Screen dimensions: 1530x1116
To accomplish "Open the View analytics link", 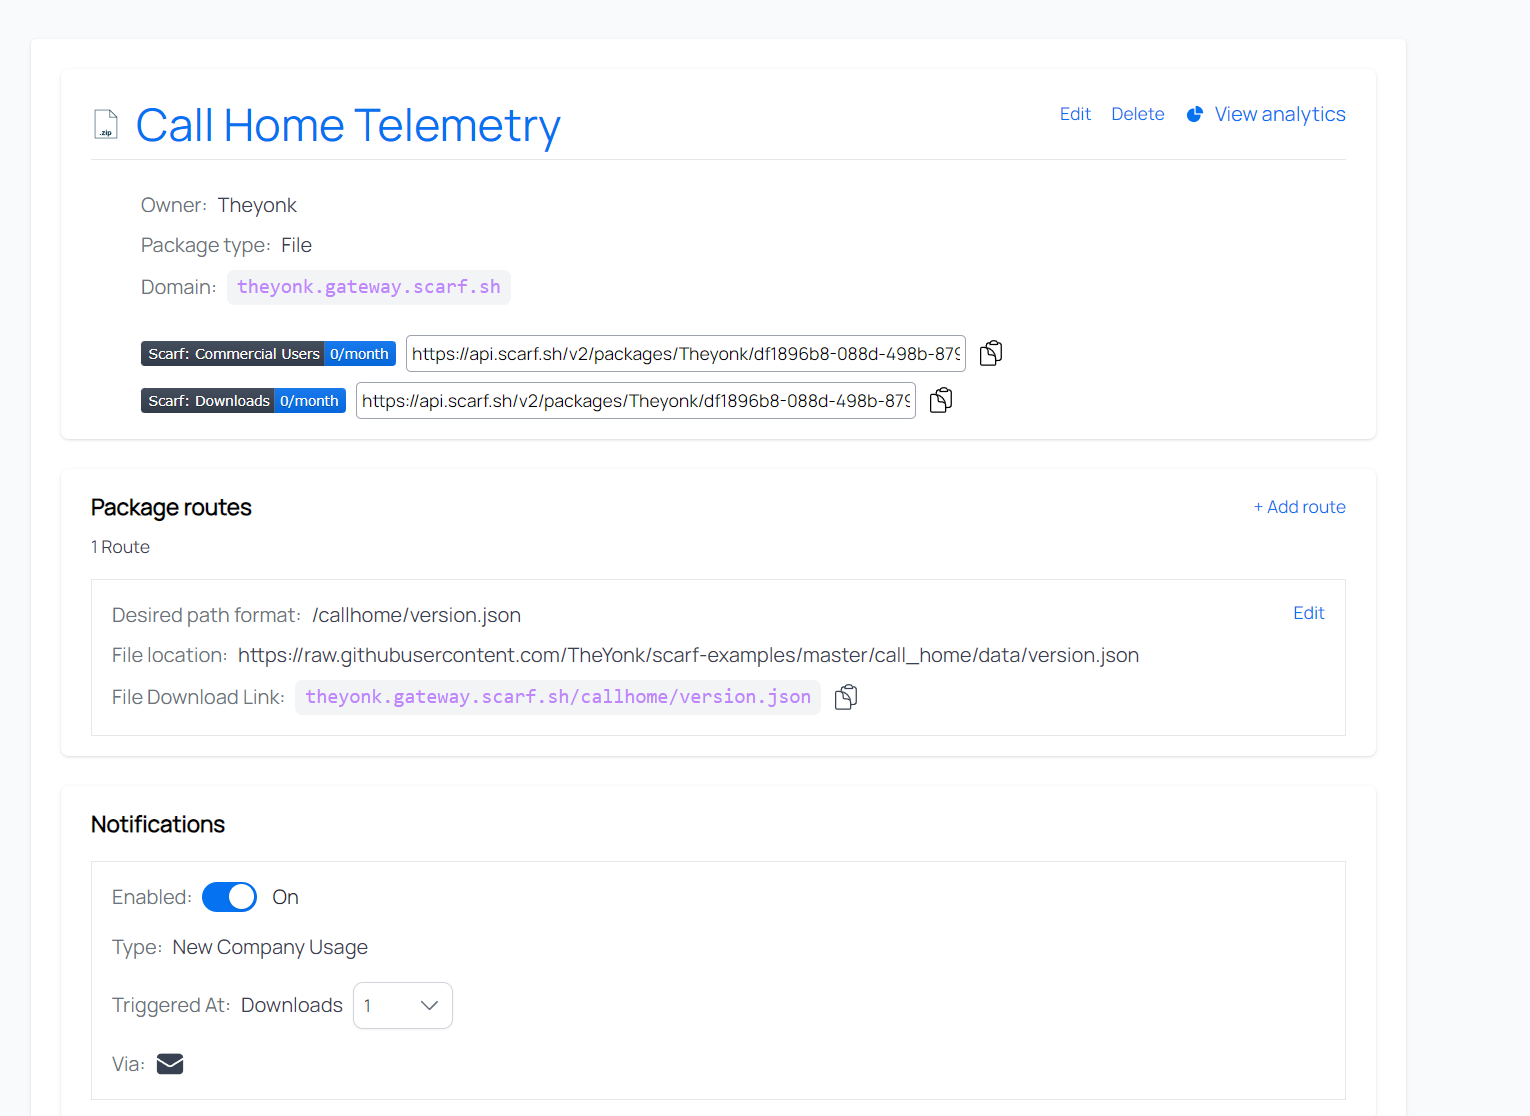I will coord(1279,114).
